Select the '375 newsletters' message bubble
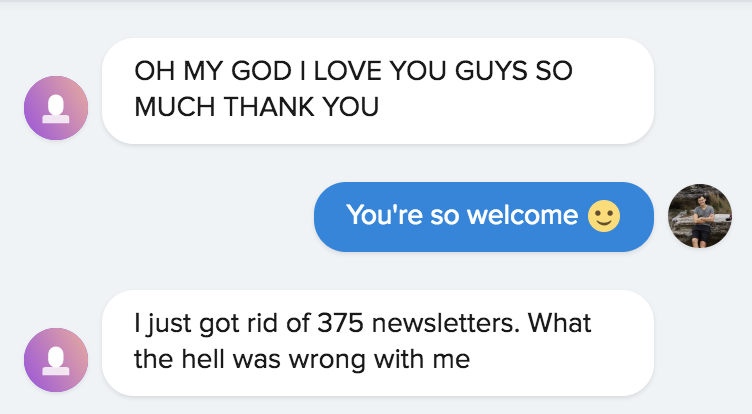The image size is (752, 414). pos(378,343)
